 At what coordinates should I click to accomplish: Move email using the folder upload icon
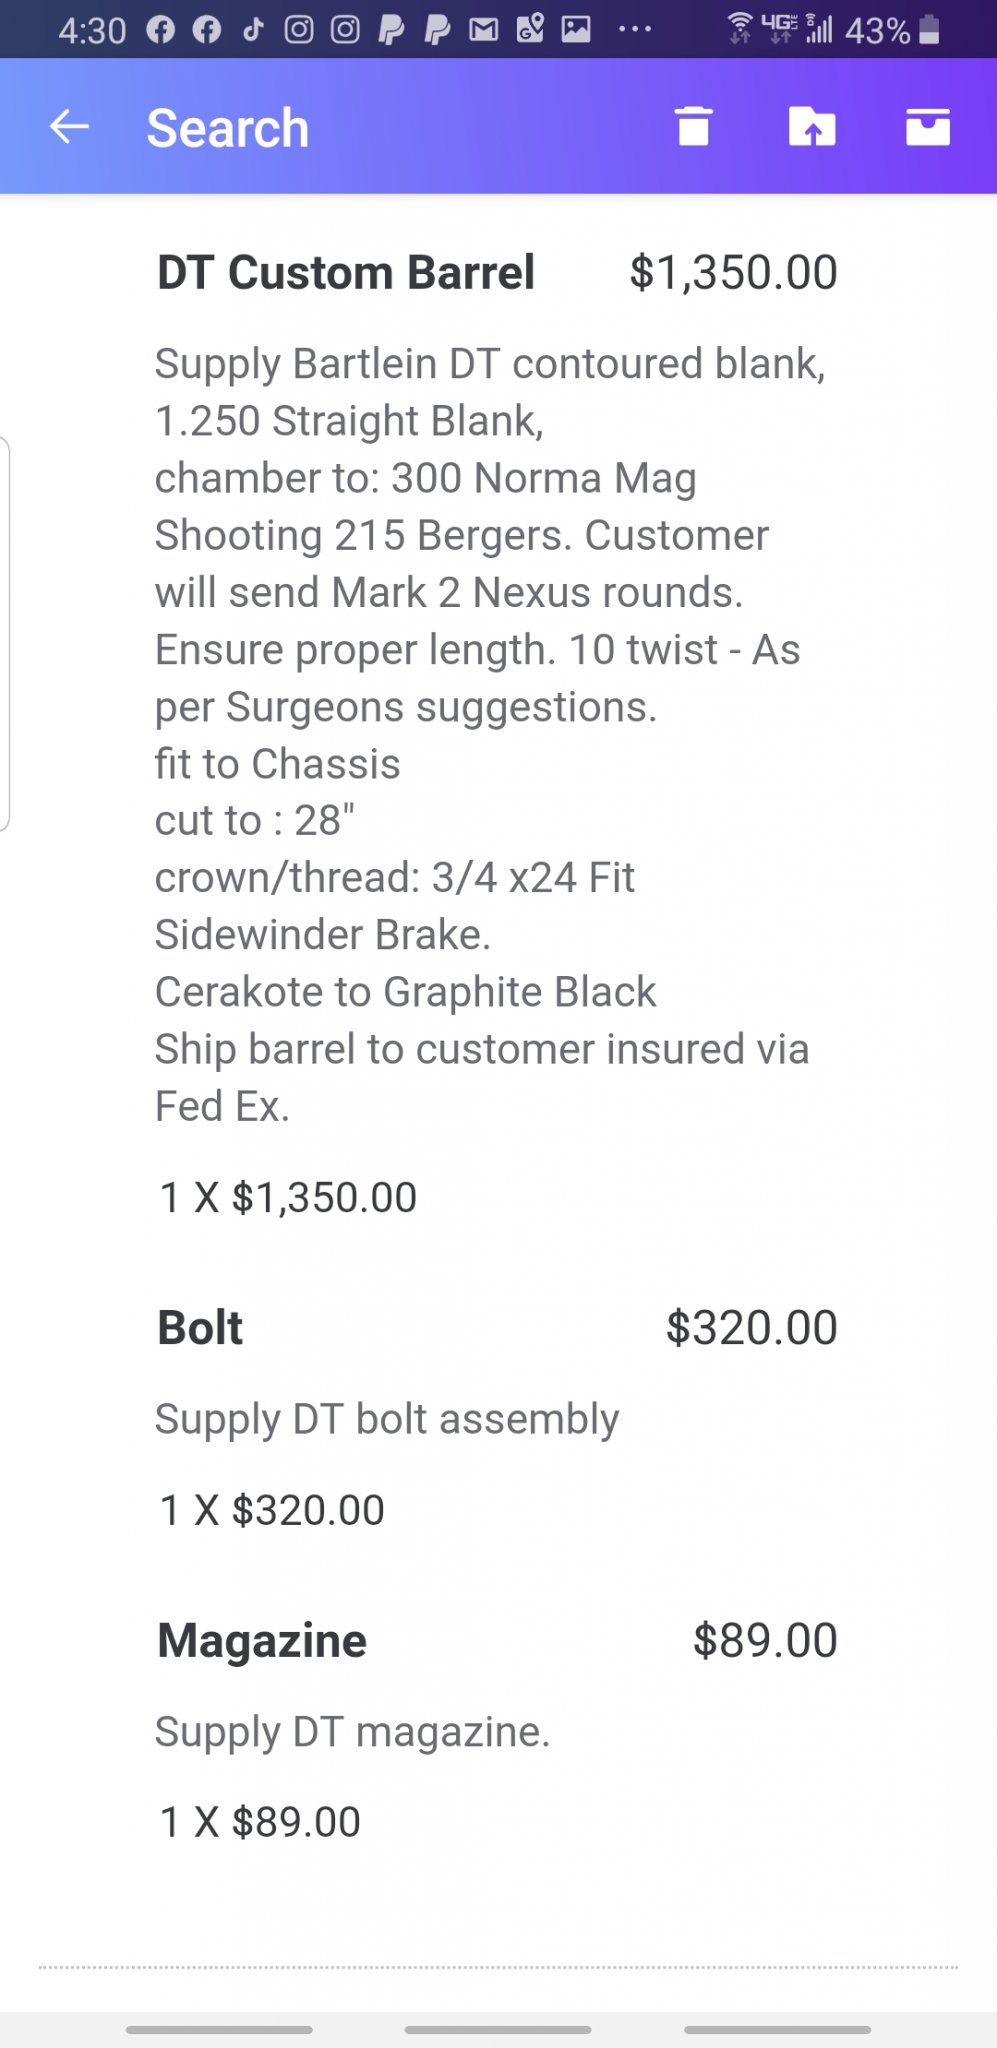click(x=811, y=127)
